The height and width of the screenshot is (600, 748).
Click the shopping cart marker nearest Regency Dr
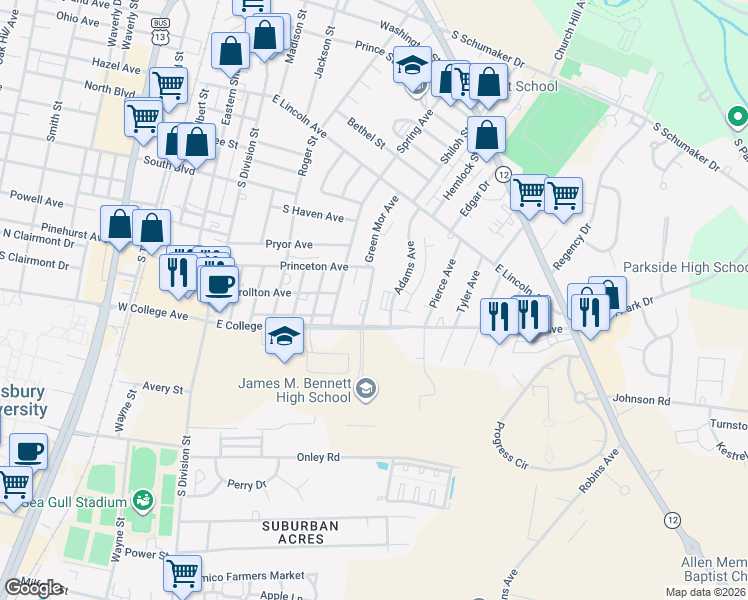click(x=563, y=199)
